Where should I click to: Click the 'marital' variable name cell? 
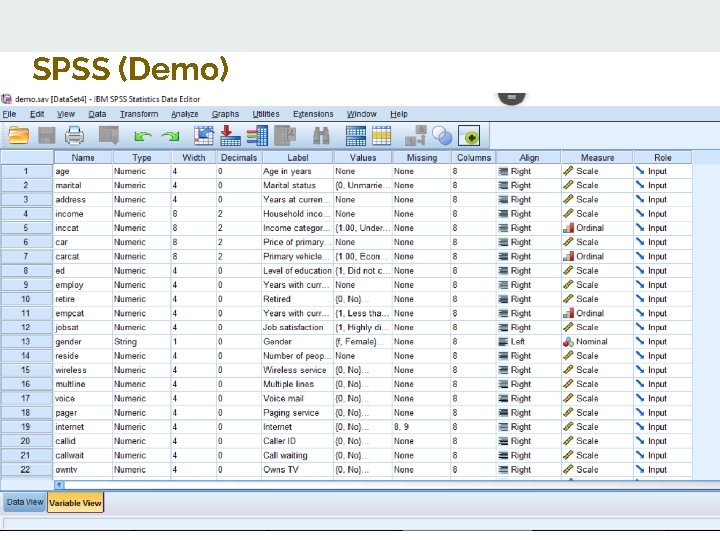(83, 186)
